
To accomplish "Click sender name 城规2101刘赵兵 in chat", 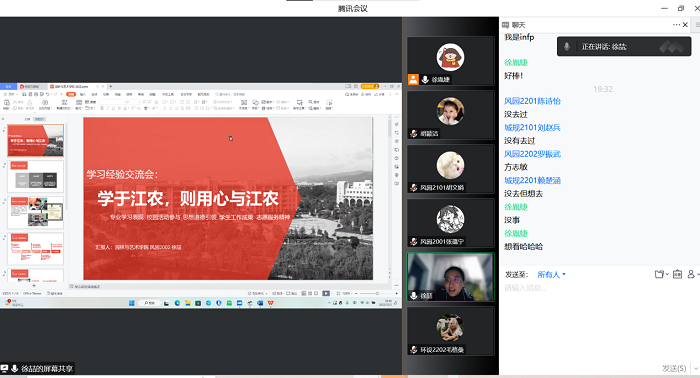I will point(532,128).
